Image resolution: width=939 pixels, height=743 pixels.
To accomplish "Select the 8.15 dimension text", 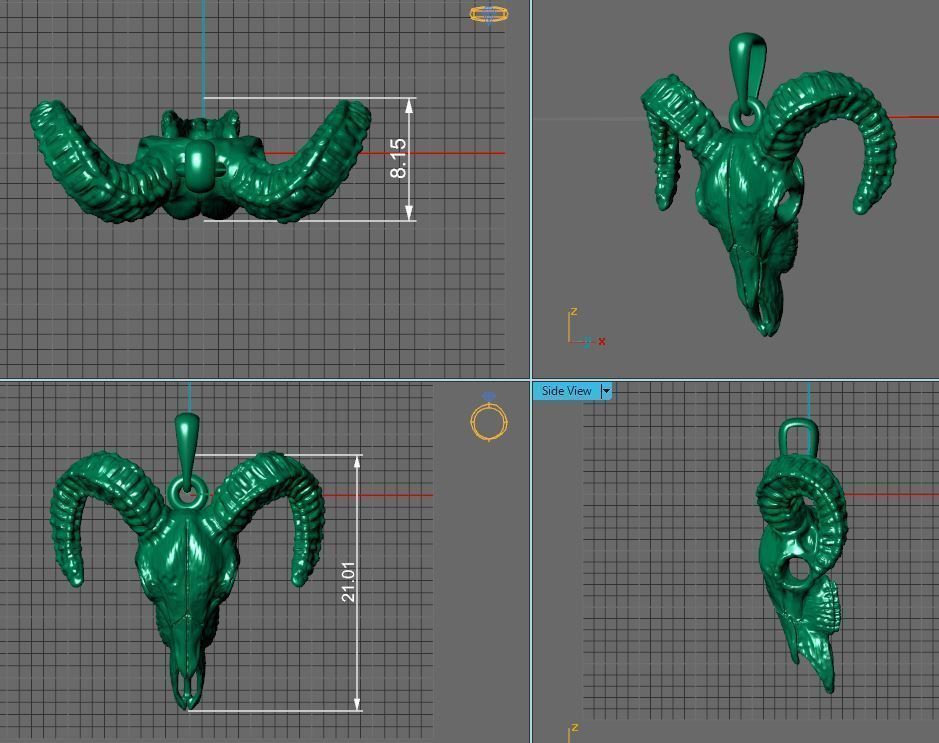I will (x=399, y=159).
